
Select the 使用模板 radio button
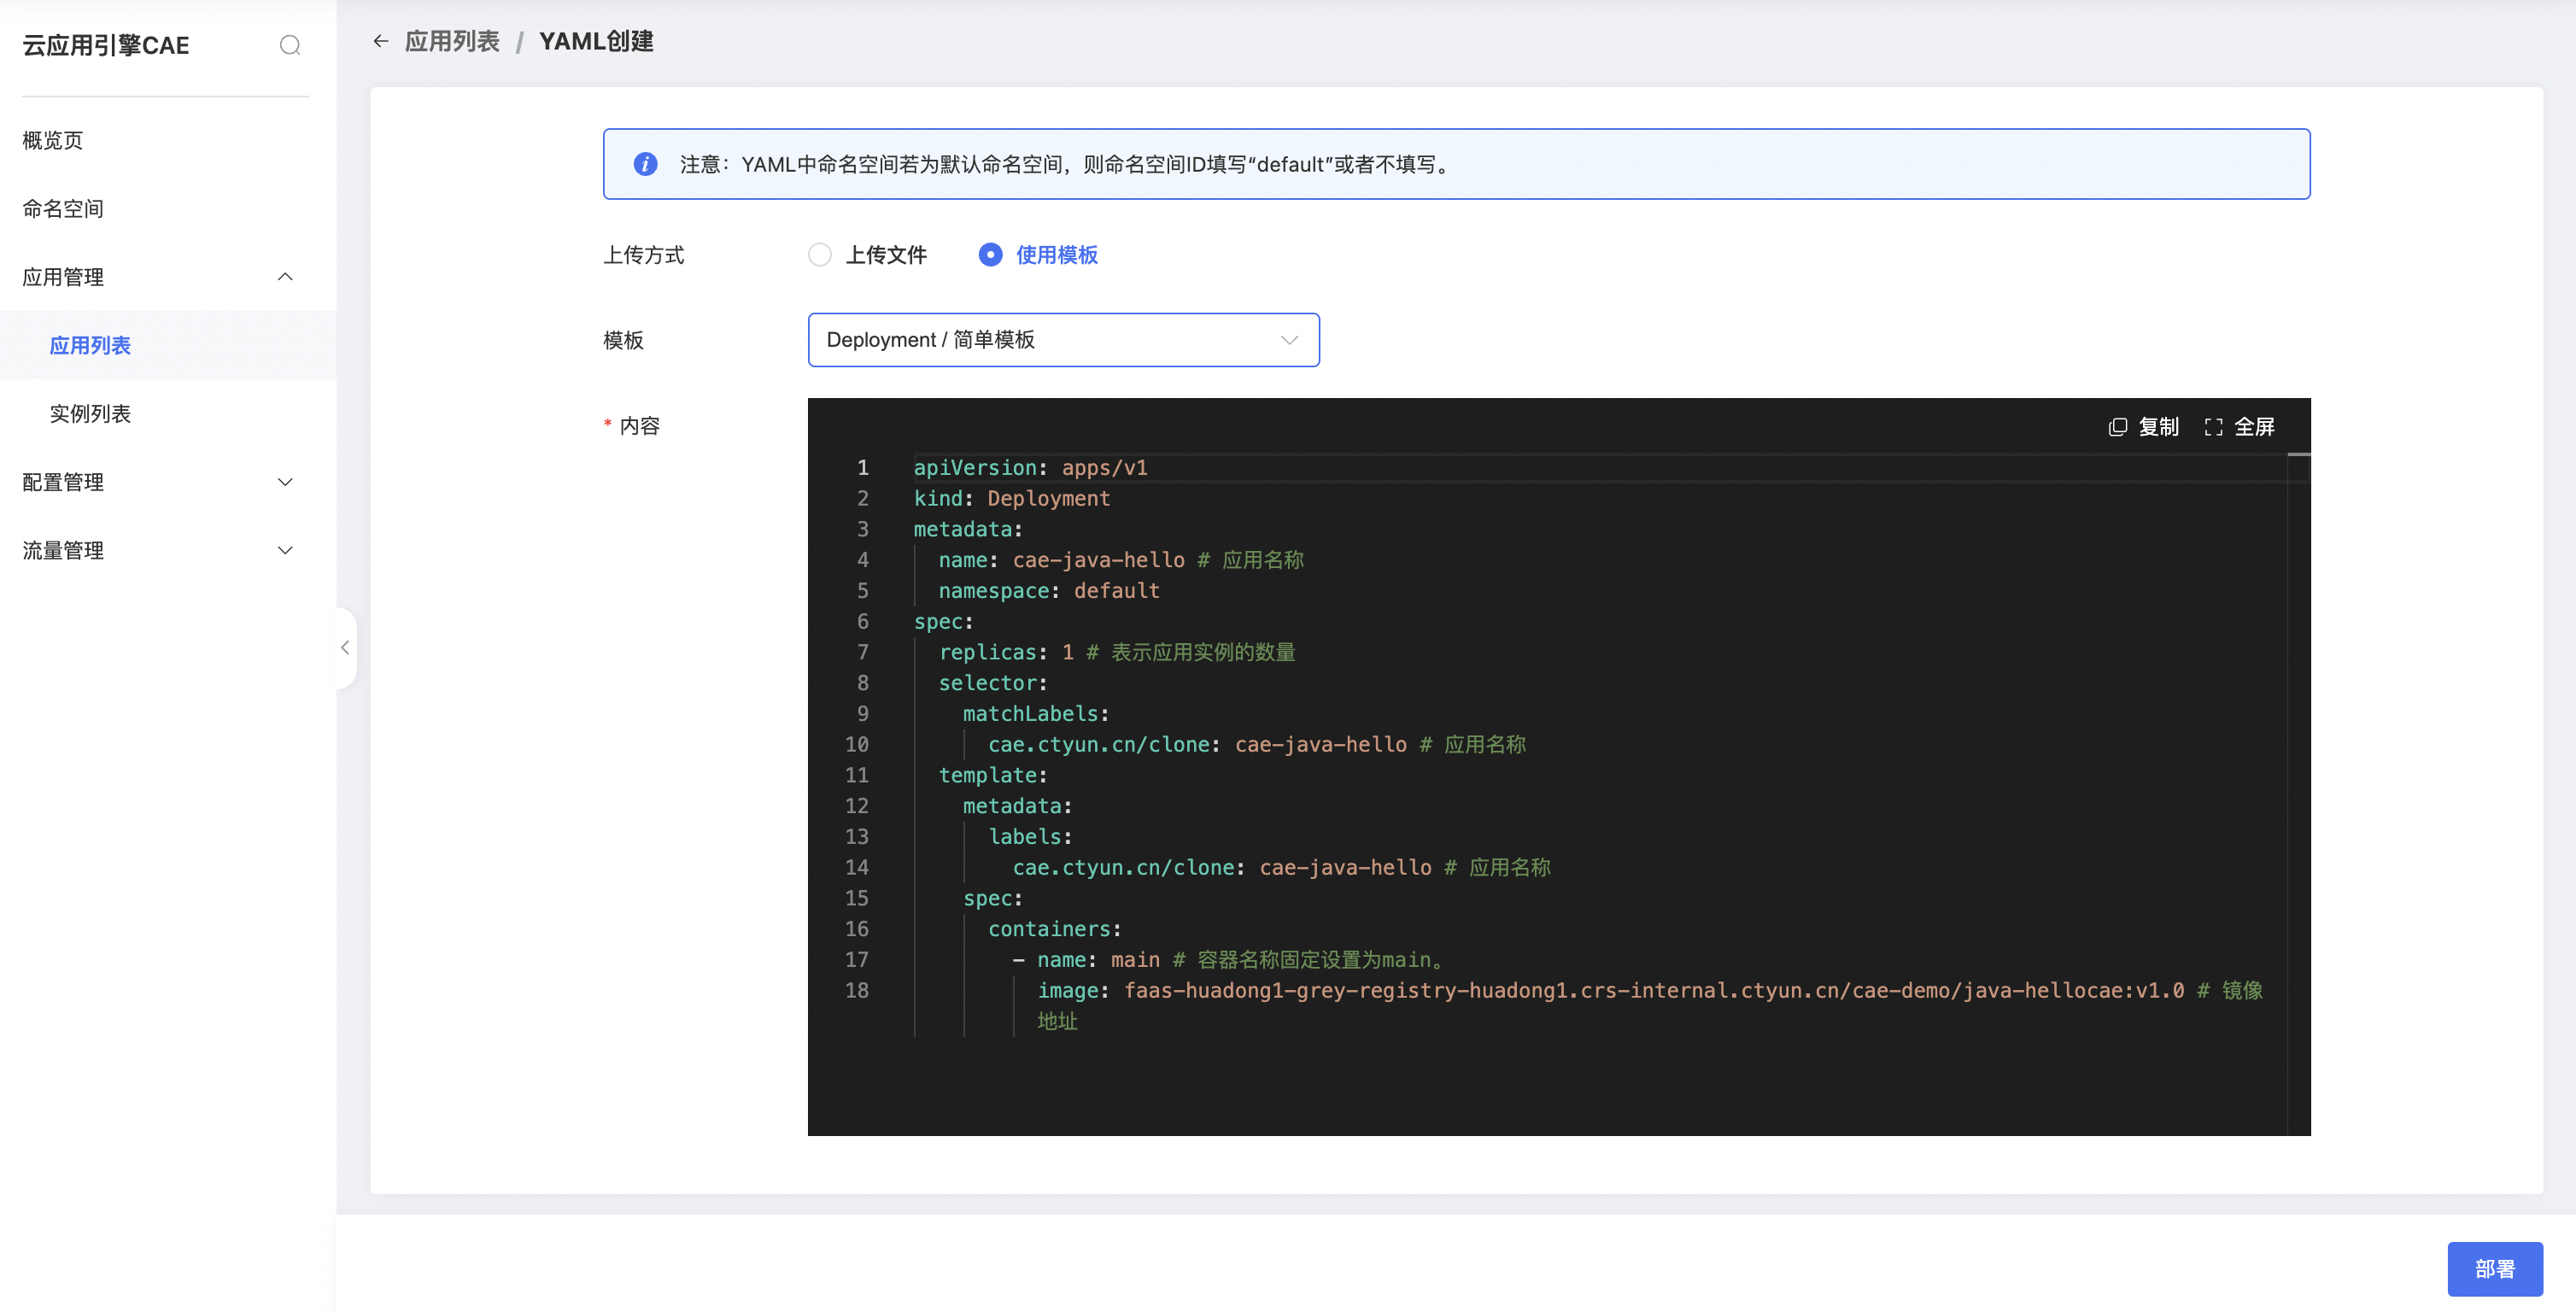coord(990,255)
